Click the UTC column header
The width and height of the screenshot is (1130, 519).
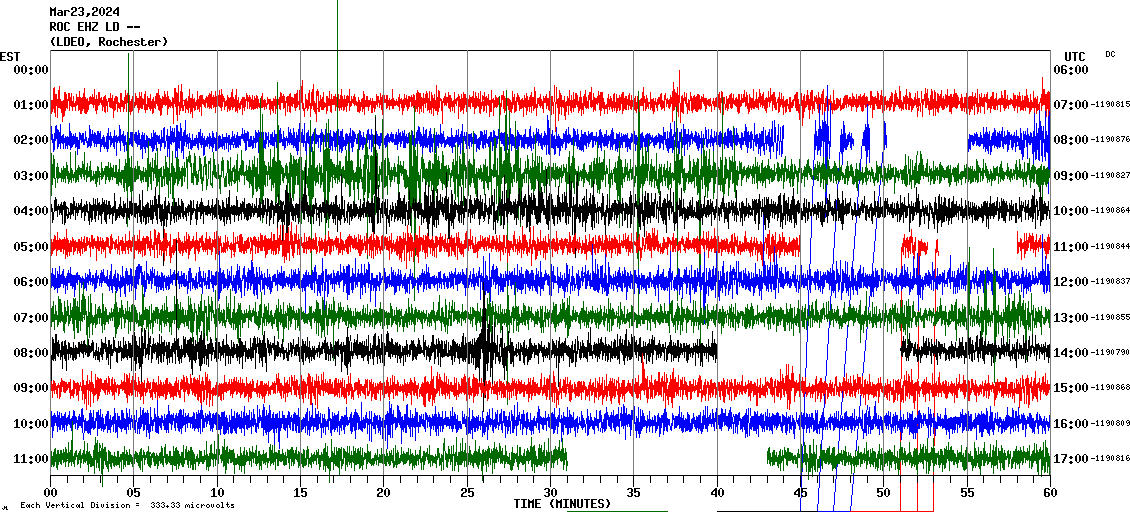1074,56
